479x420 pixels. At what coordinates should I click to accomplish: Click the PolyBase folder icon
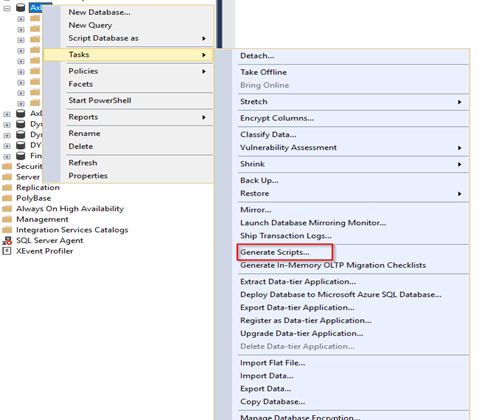[7, 198]
